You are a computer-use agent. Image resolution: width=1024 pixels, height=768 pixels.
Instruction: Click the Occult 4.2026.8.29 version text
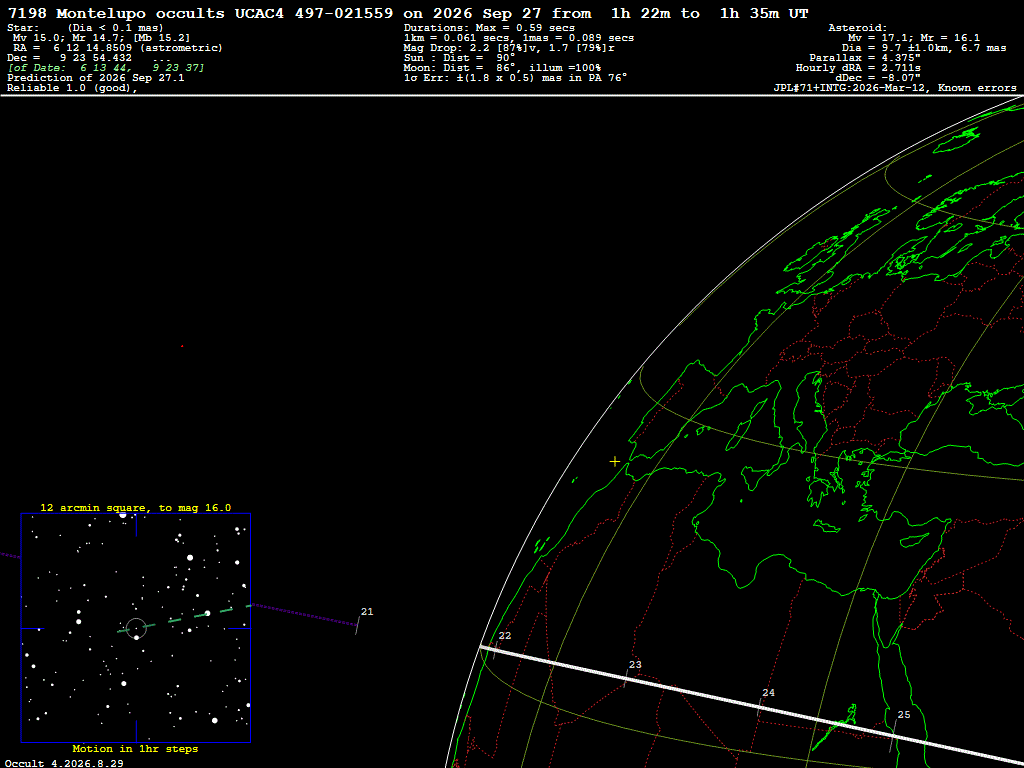tap(64, 763)
